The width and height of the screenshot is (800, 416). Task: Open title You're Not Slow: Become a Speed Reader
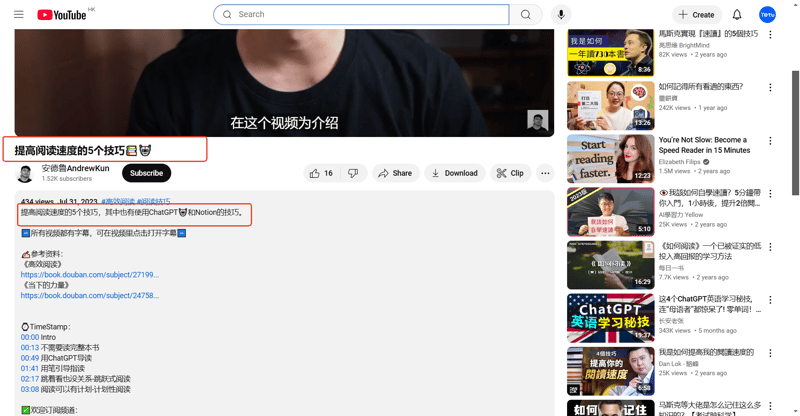(x=704, y=145)
